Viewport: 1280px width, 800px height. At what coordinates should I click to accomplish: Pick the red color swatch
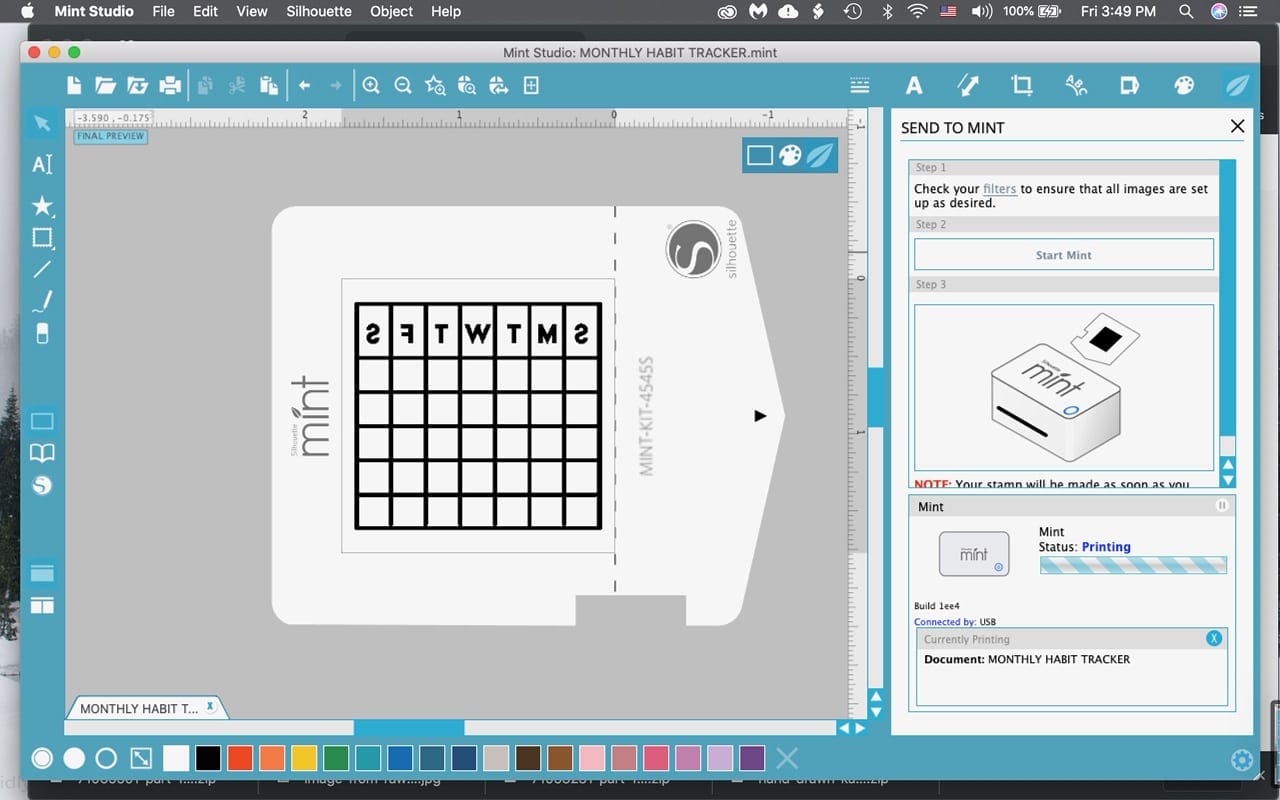[240, 758]
